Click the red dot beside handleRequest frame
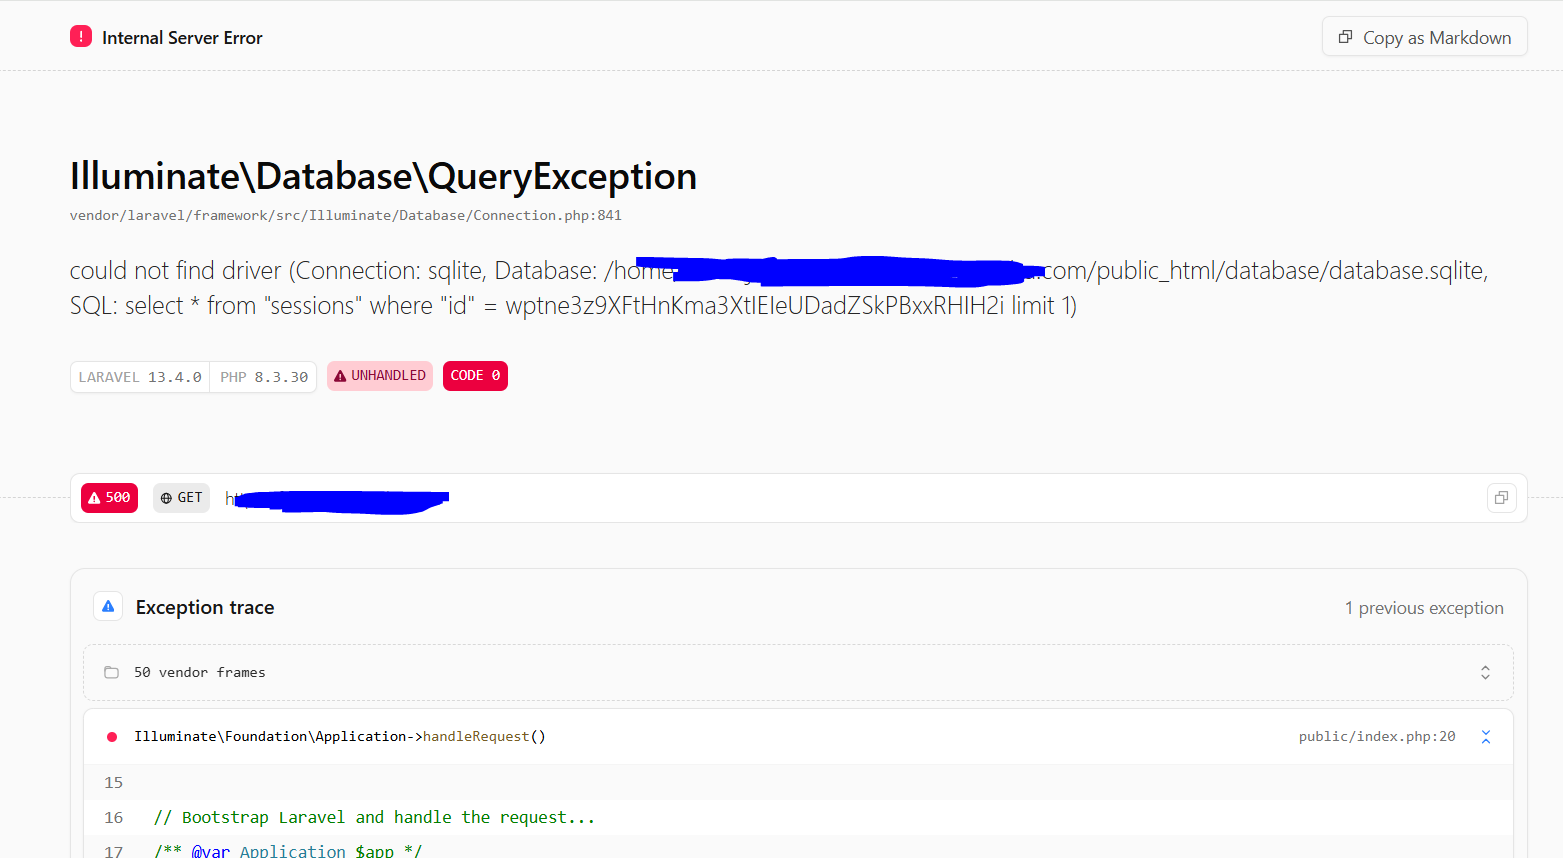1563x858 pixels. click(x=112, y=737)
